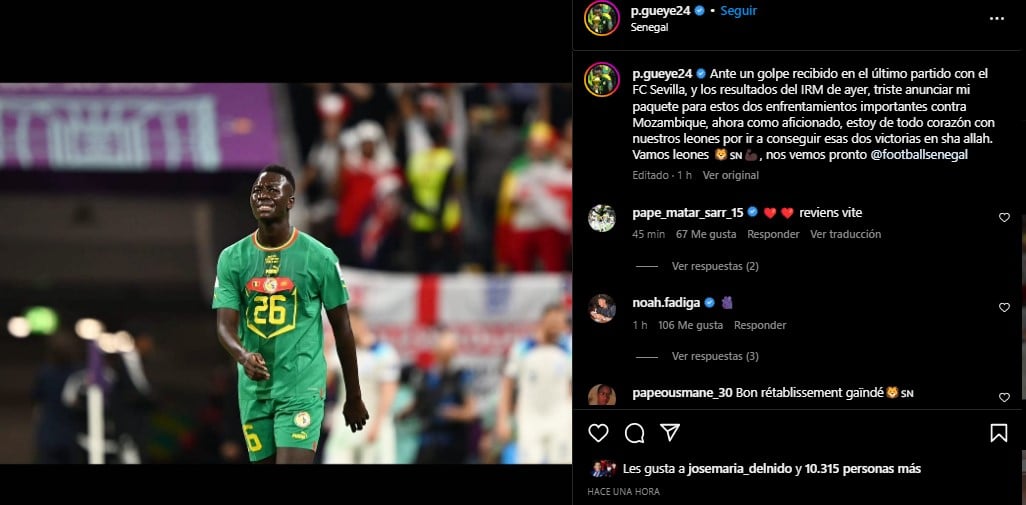Like noah.fadiga's comment heart
The image size is (1026, 505).
pyautogui.click(x=1004, y=307)
